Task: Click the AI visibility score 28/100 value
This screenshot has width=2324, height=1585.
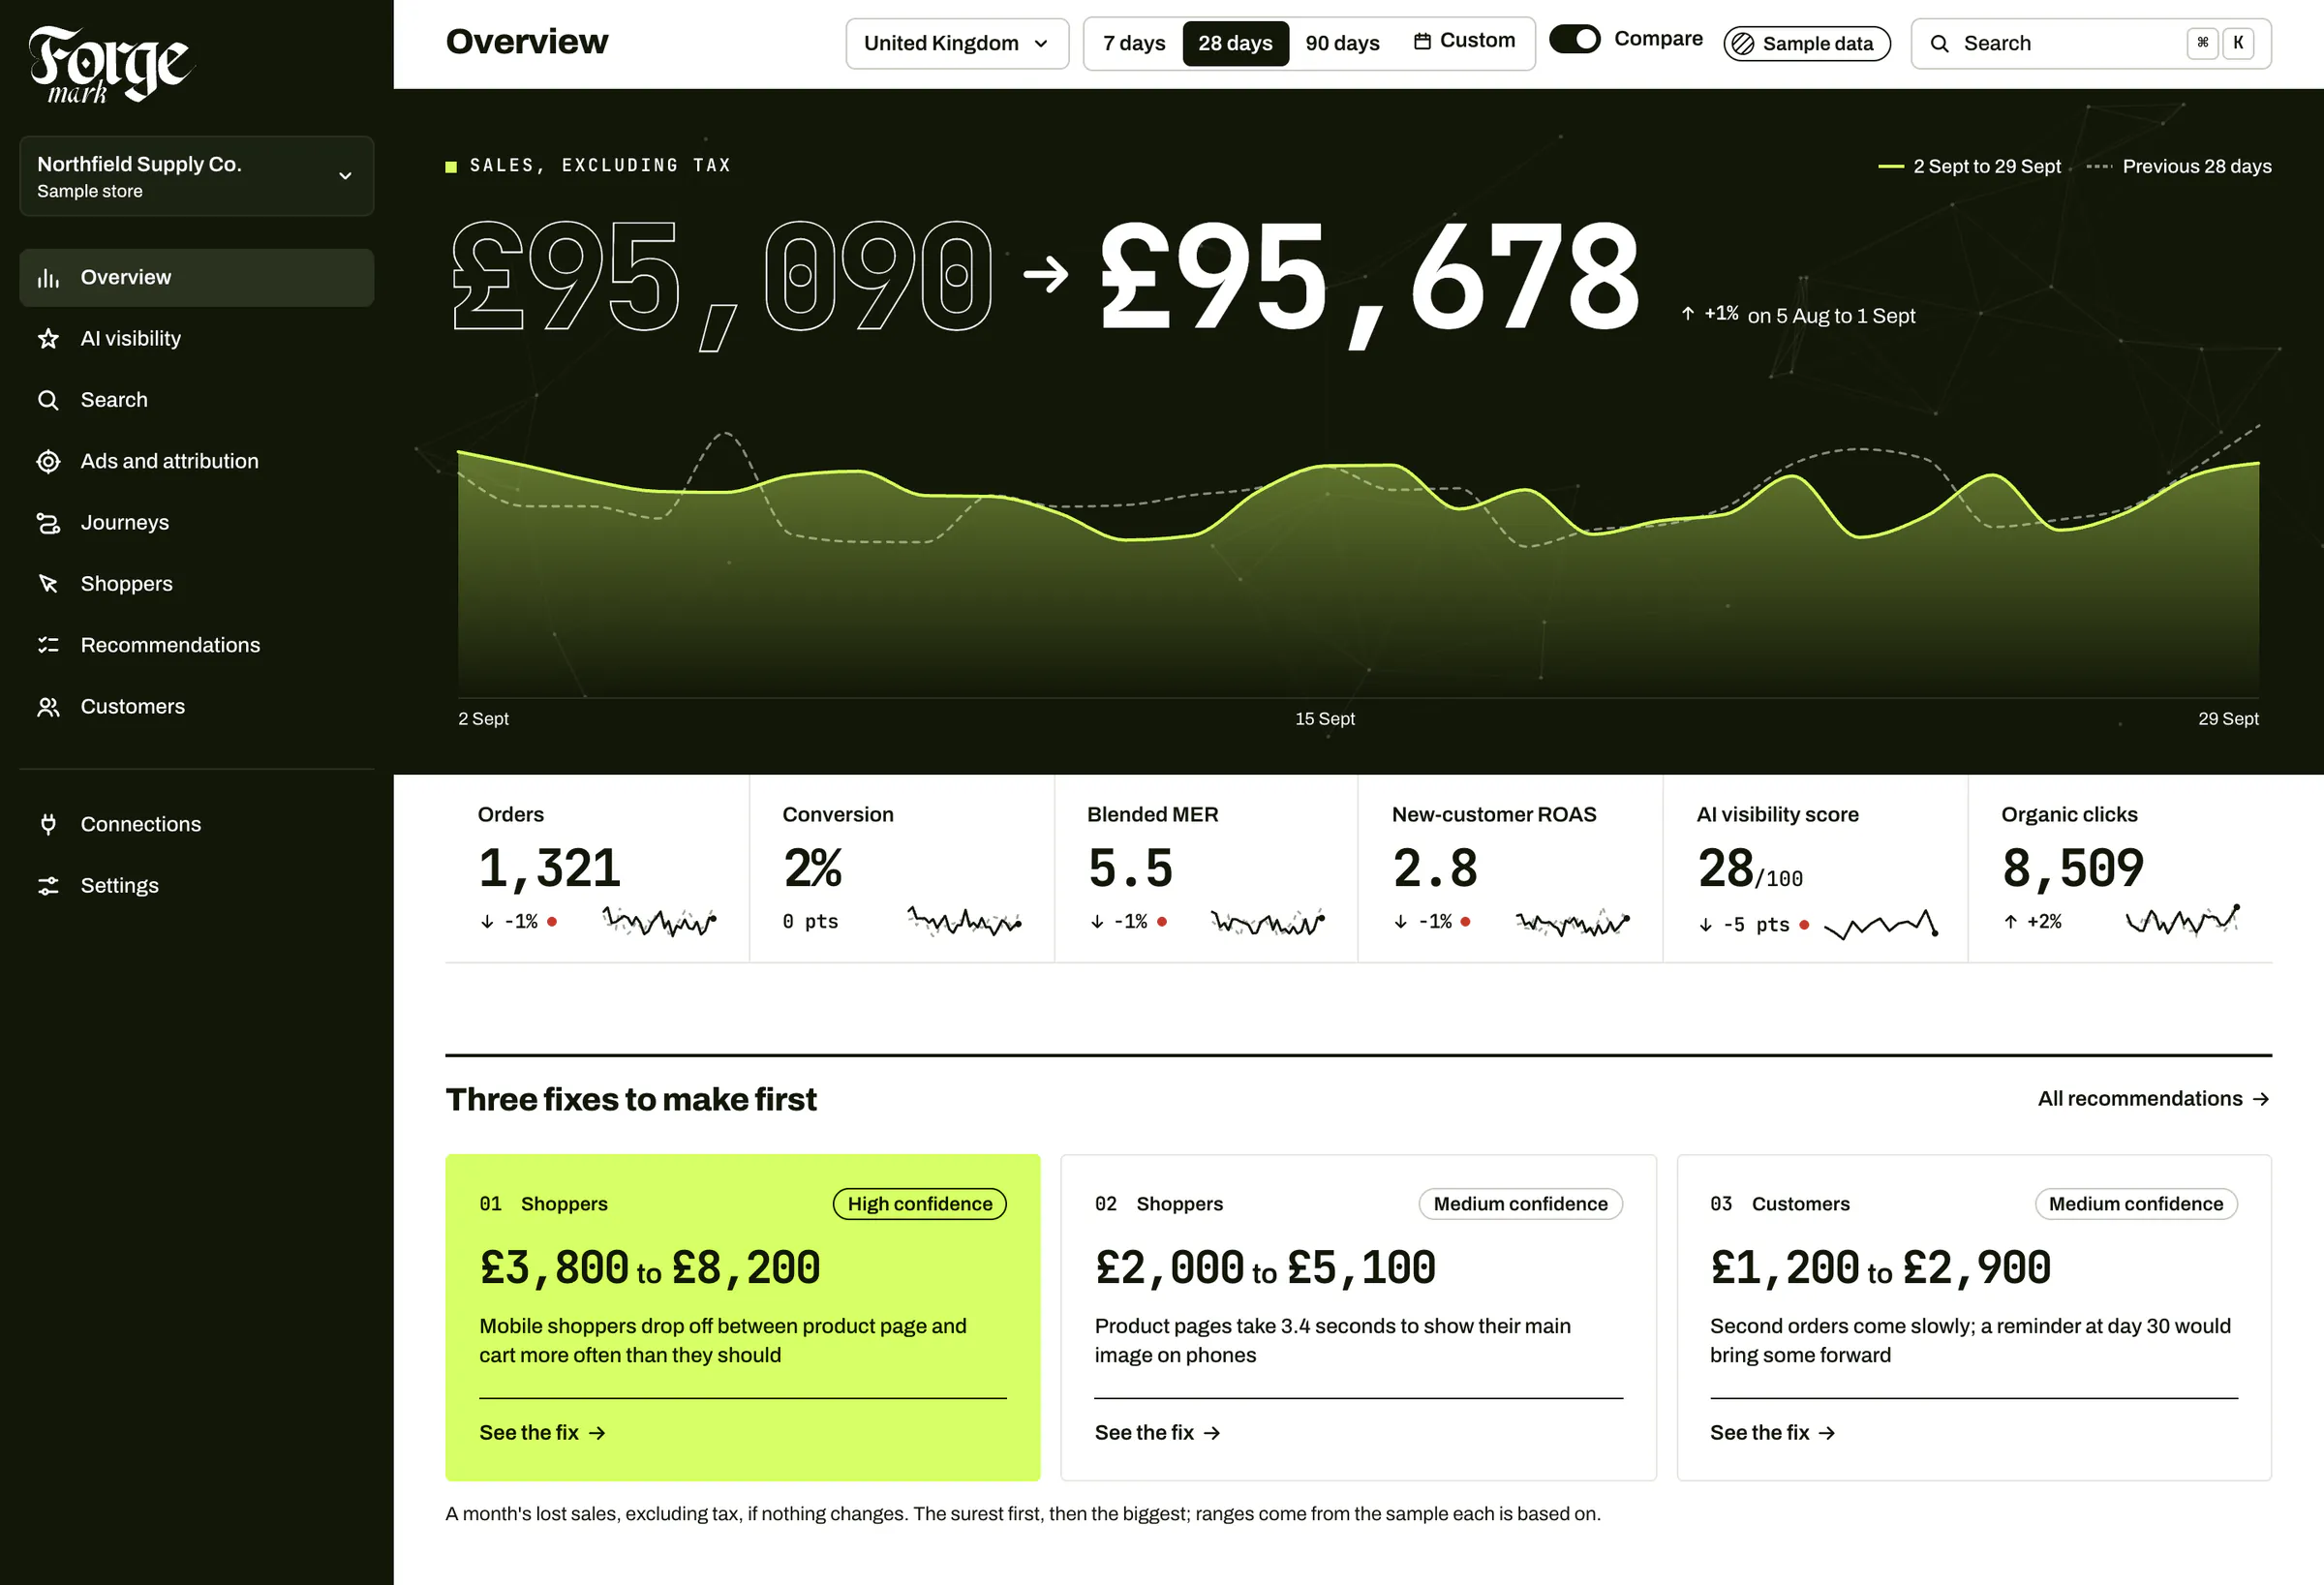Action: (1750, 869)
